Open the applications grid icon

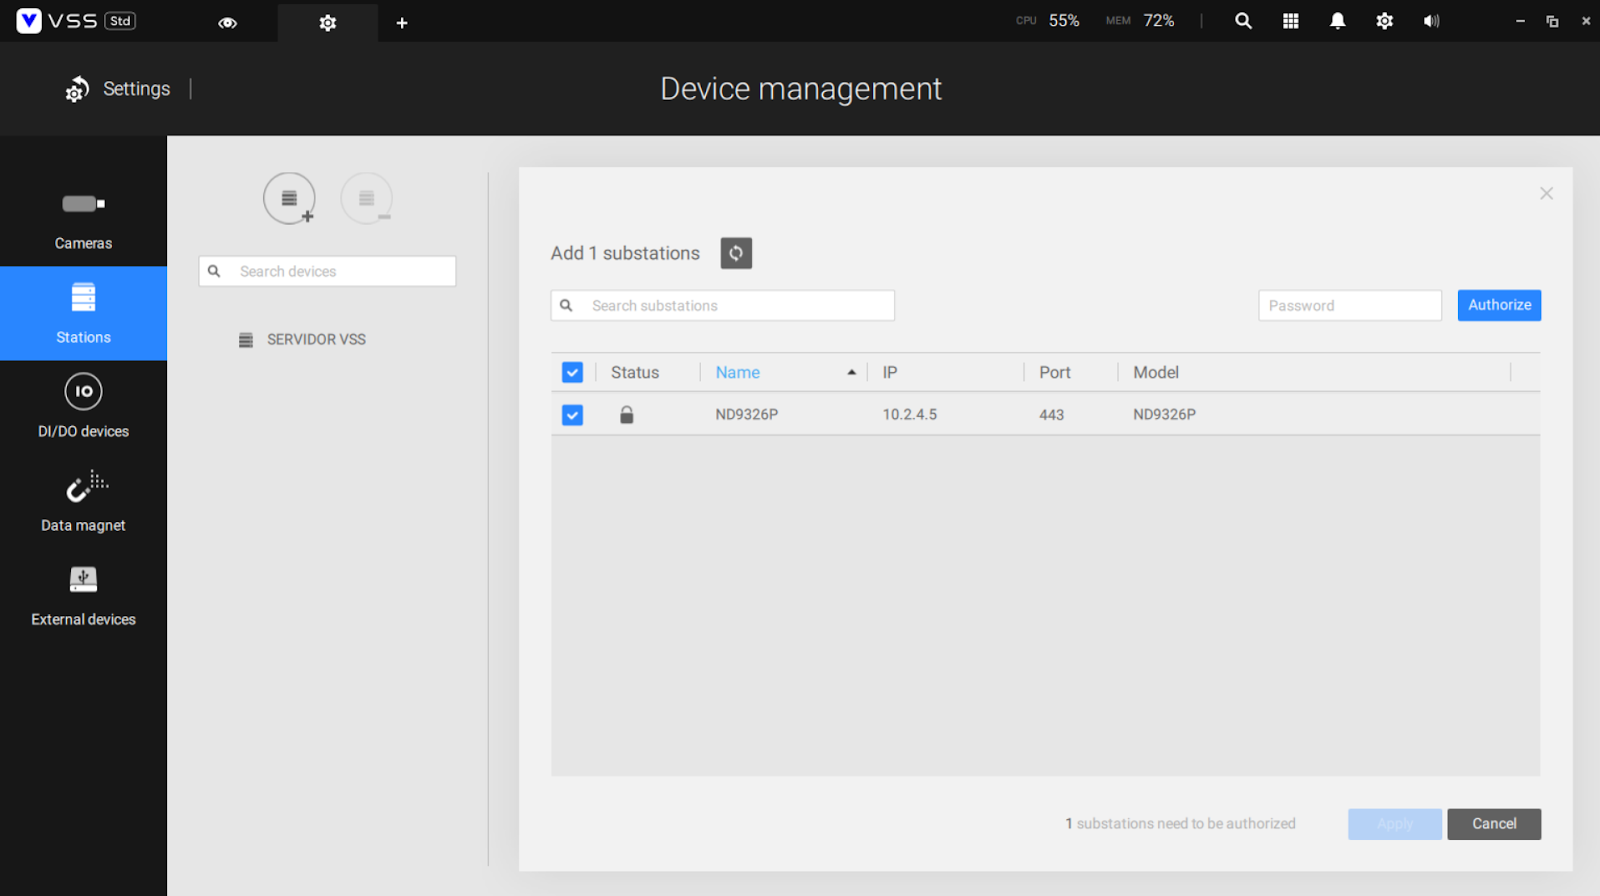pyautogui.click(x=1291, y=21)
